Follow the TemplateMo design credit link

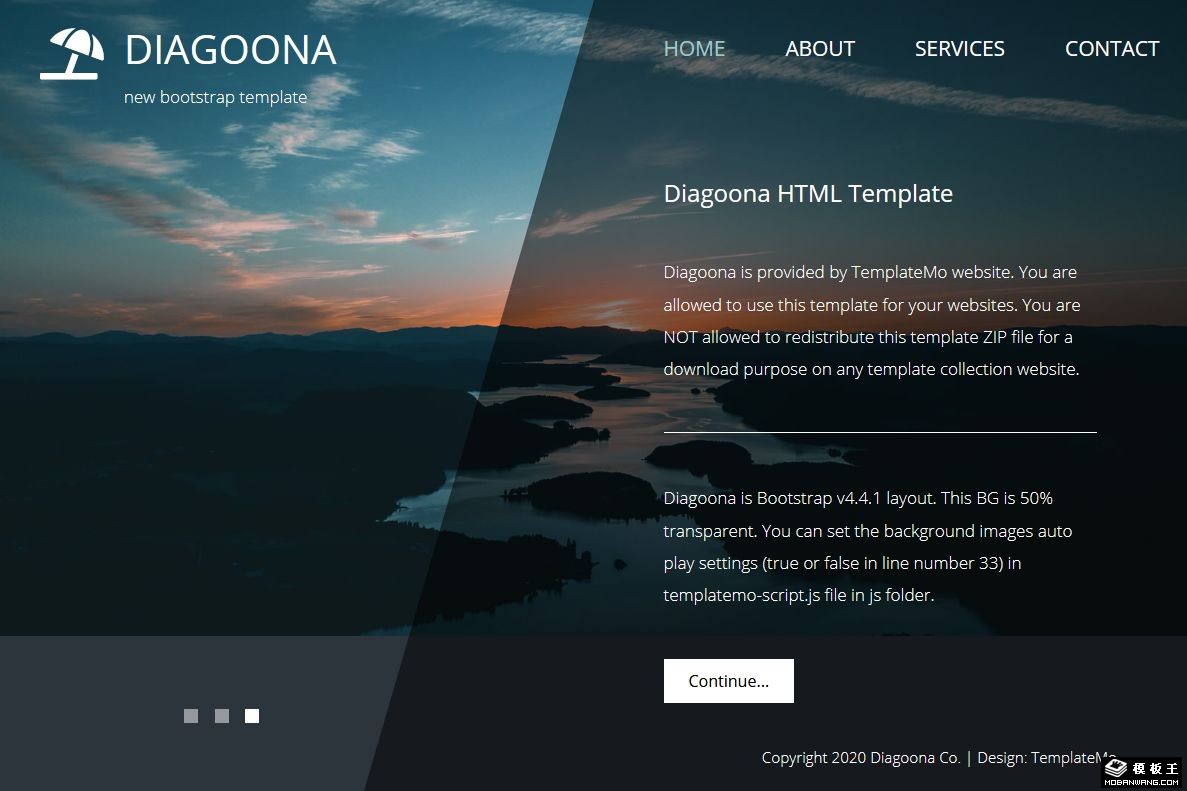pos(1072,758)
